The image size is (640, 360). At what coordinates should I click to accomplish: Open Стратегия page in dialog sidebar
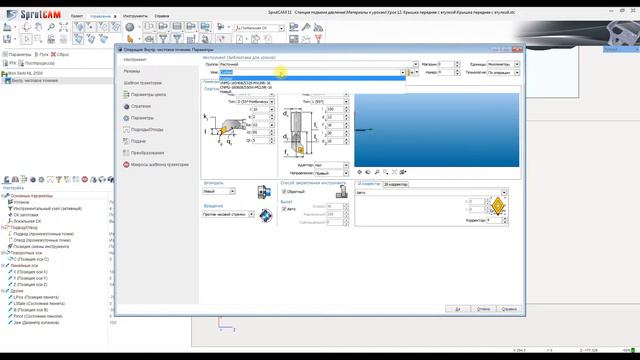pos(137,106)
